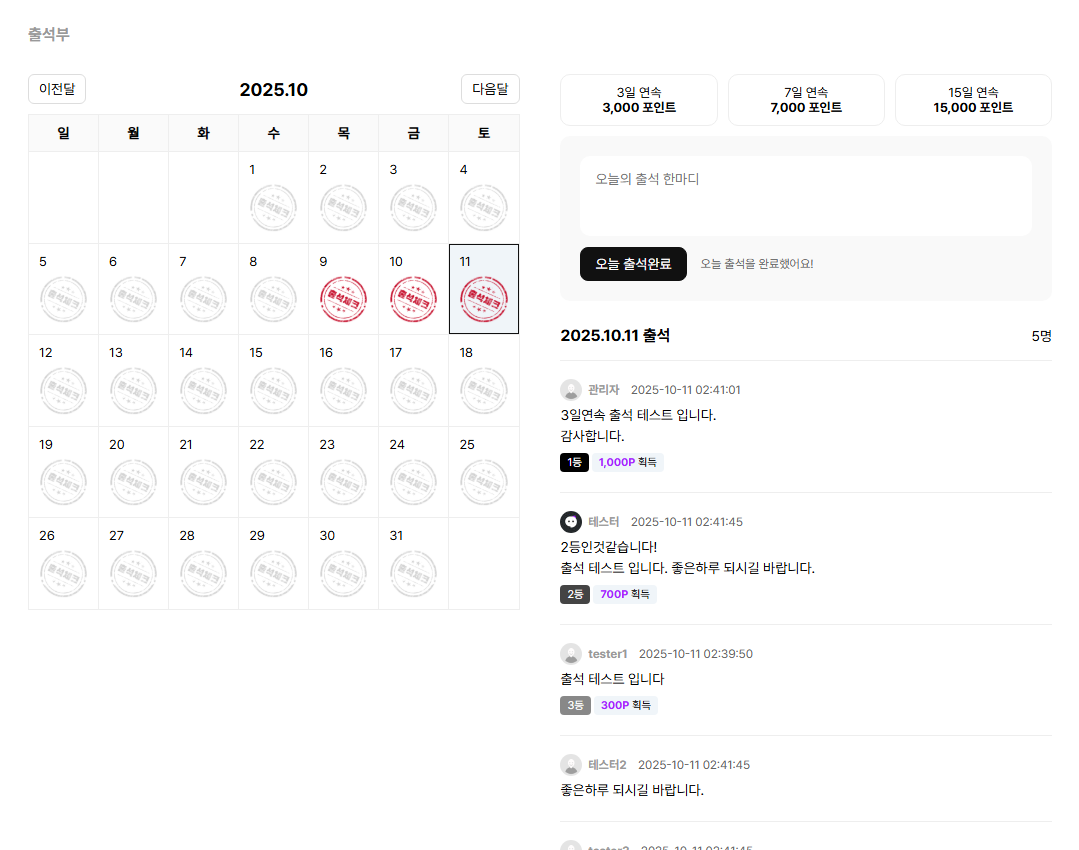
Task: Go to next month with 다음달
Action: coord(490,89)
